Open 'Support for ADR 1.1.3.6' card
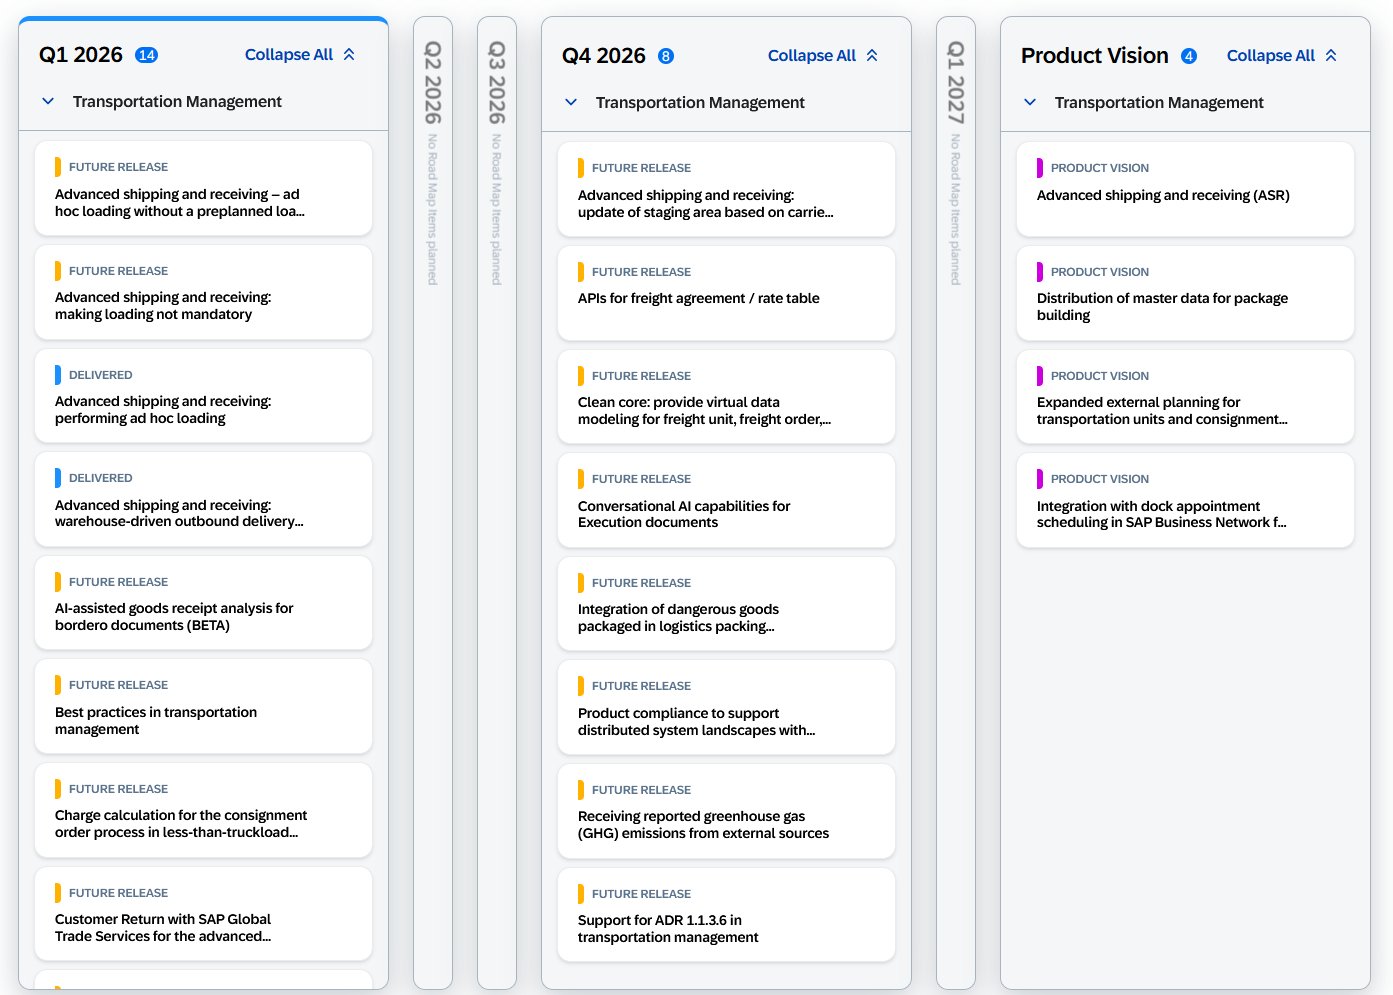 pyautogui.click(x=726, y=915)
